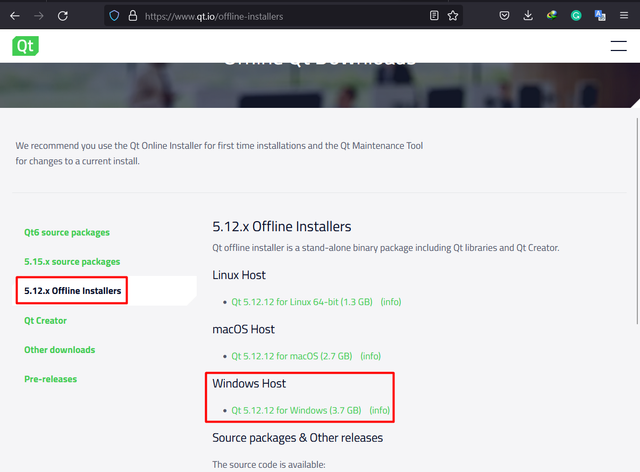Open info link for macOS installer

pyautogui.click(x=370, y=356)
